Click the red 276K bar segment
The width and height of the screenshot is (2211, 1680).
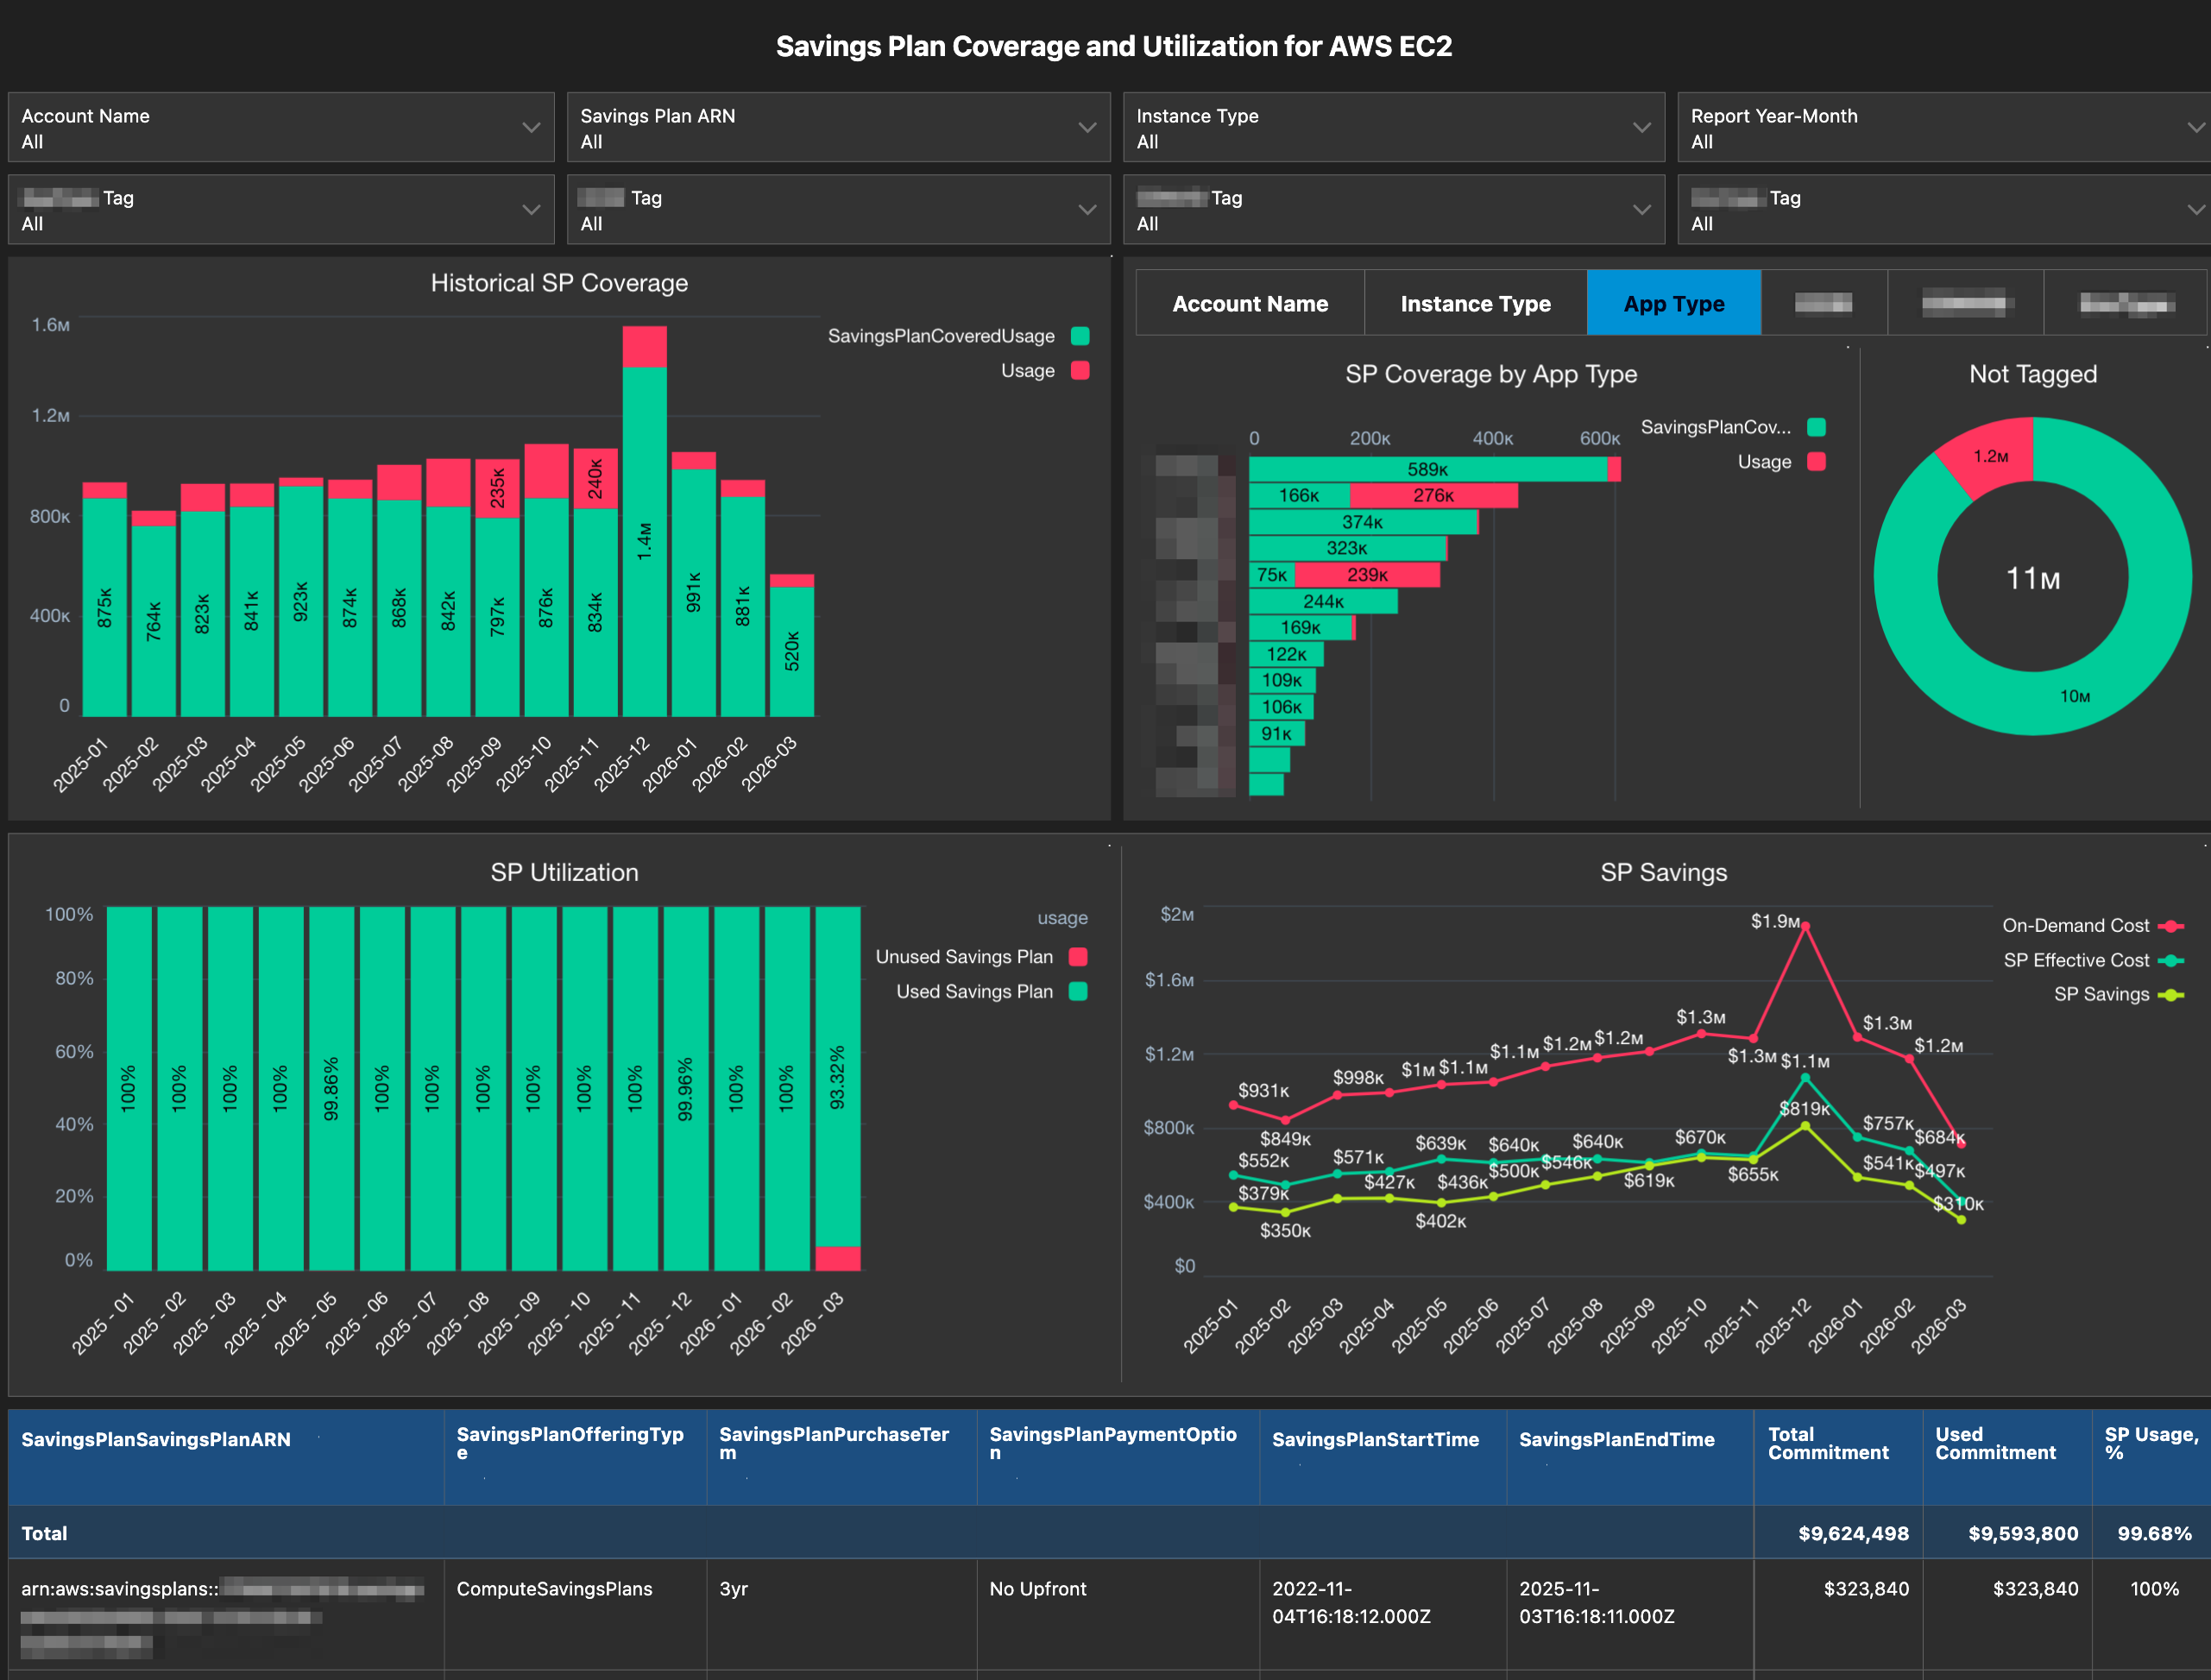tap(1434, 495)
